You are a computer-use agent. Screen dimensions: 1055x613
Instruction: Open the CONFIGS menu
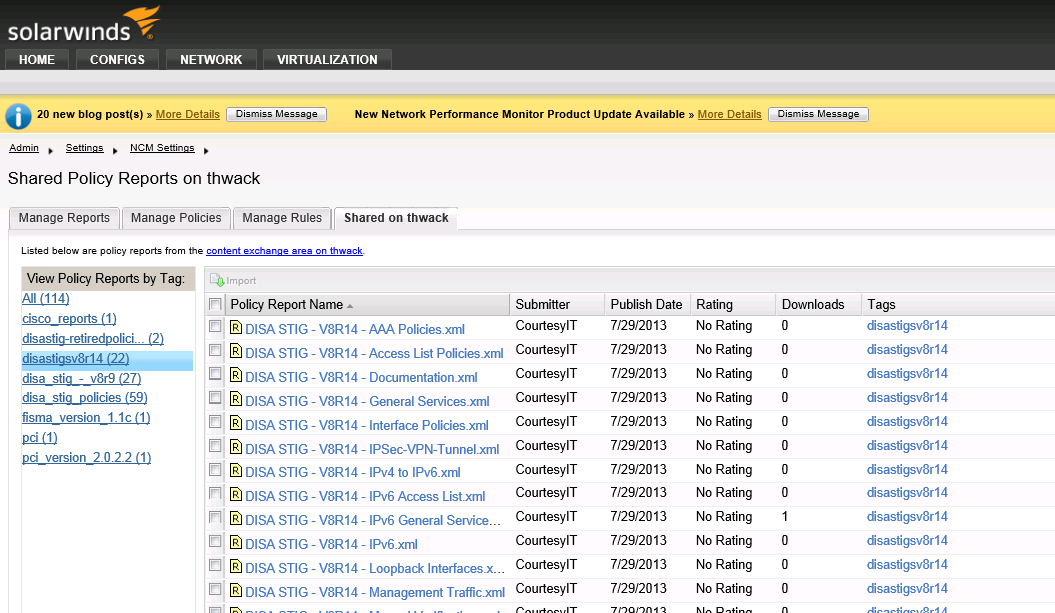click(x=117, y=60)
